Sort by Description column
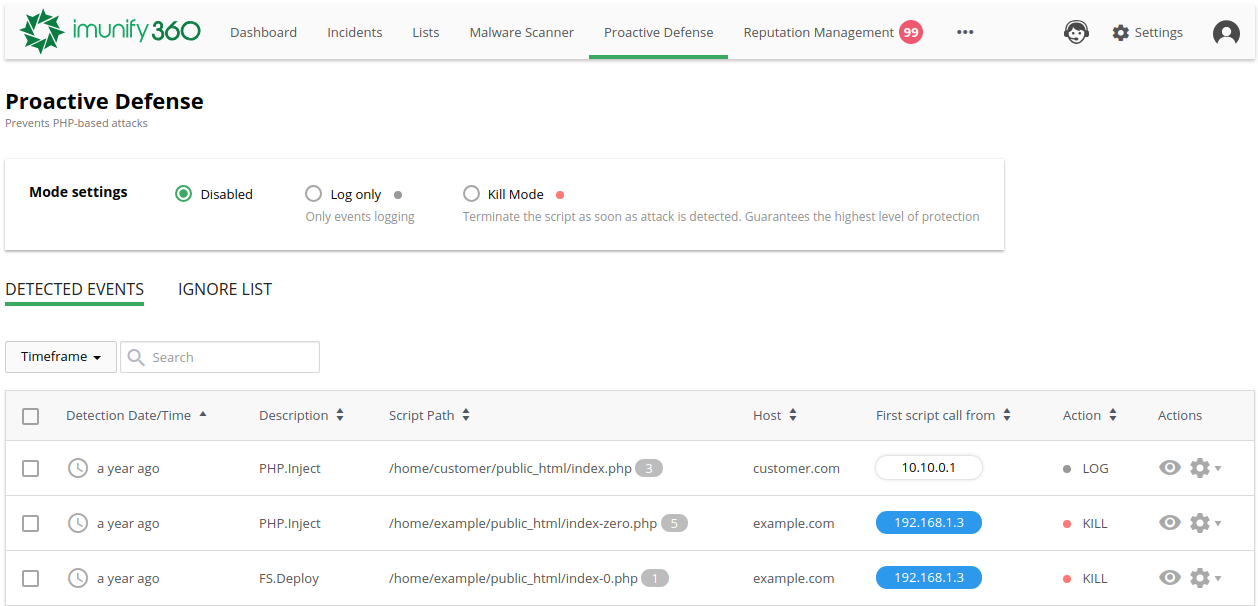1258x606 pixels. tap(301, 415)
